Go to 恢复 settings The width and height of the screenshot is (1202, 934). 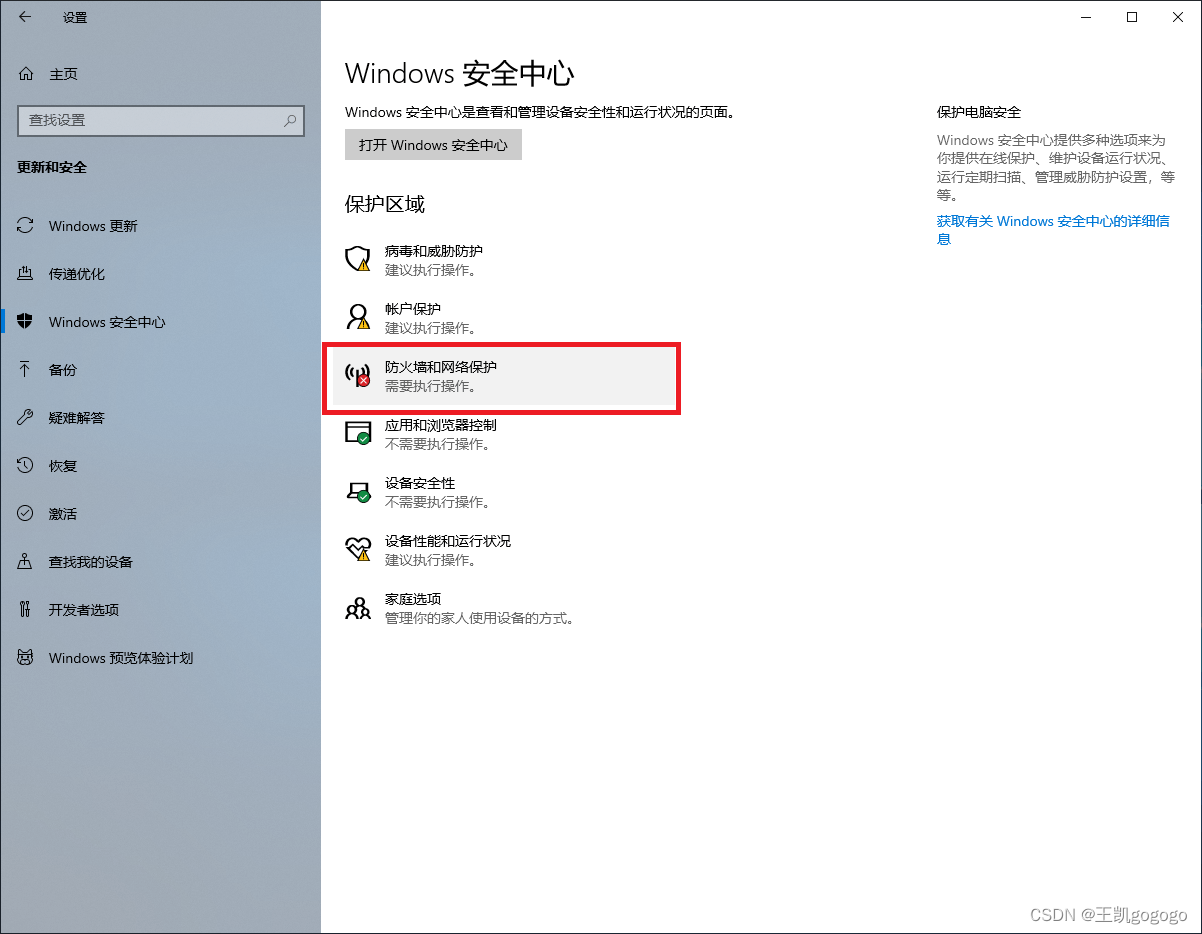click(160, 466)
